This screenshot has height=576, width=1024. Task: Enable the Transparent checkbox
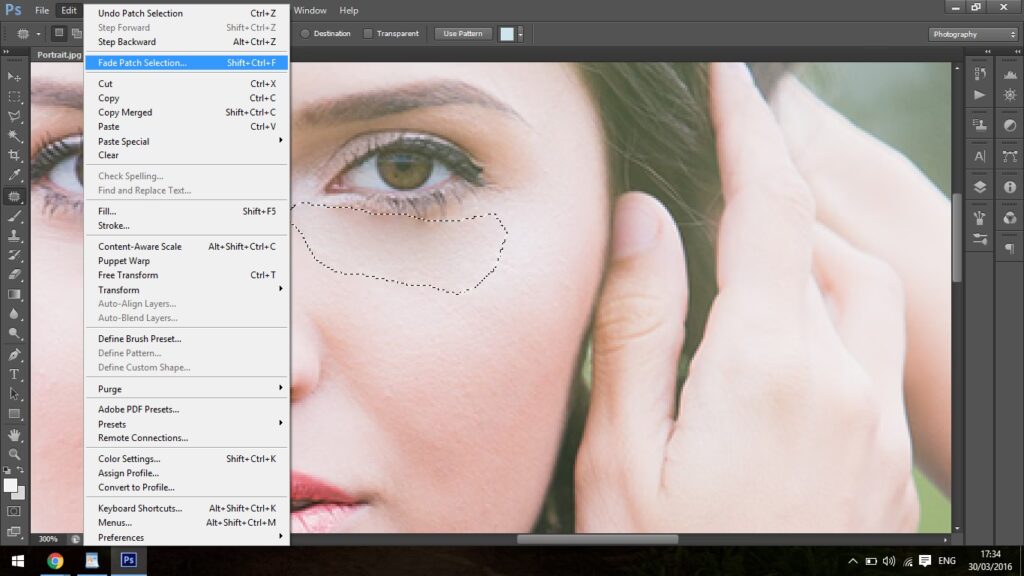(x=368, y=34)
